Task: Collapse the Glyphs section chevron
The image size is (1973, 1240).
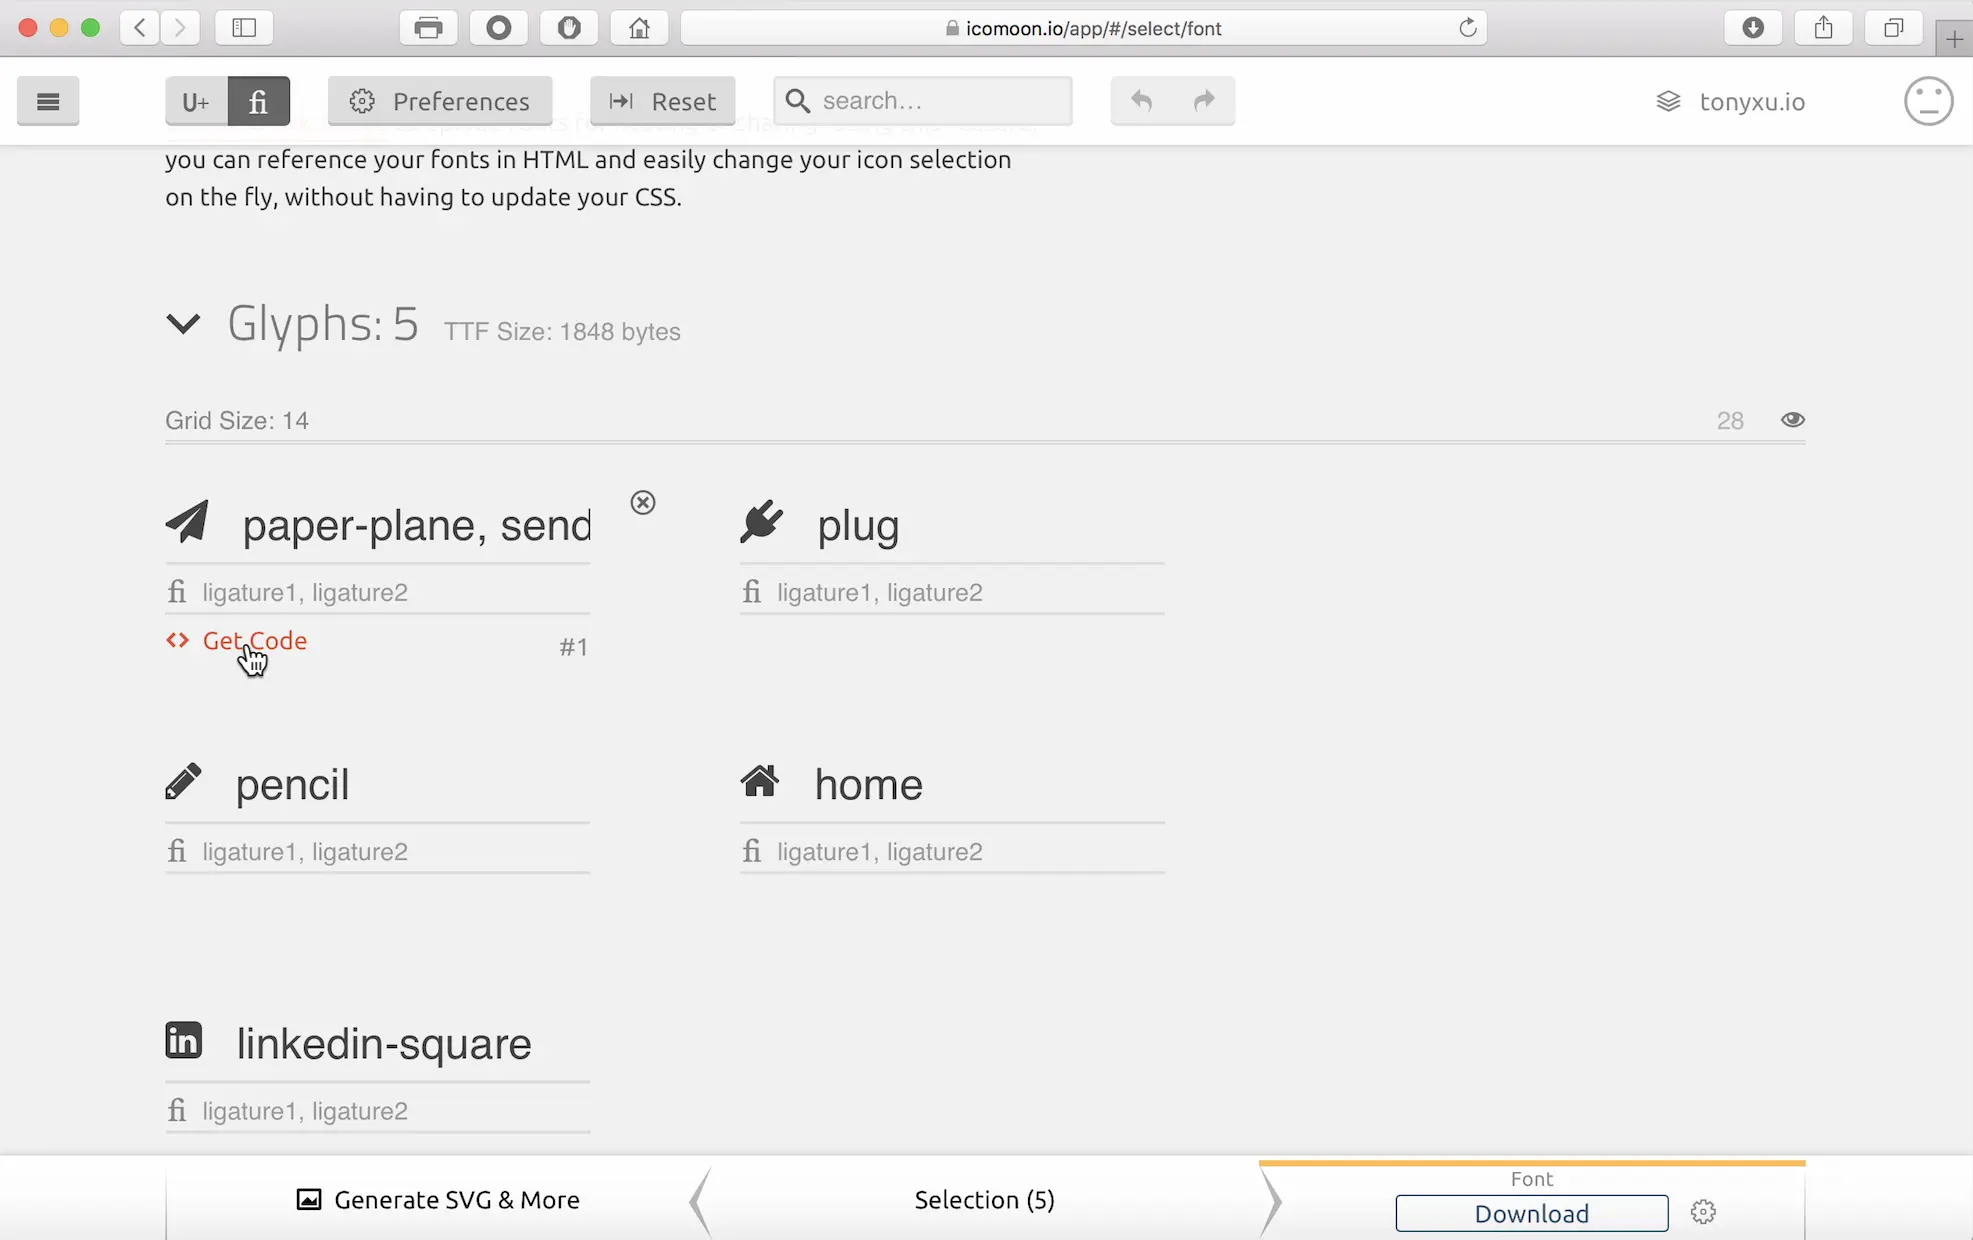Action: 183,323
